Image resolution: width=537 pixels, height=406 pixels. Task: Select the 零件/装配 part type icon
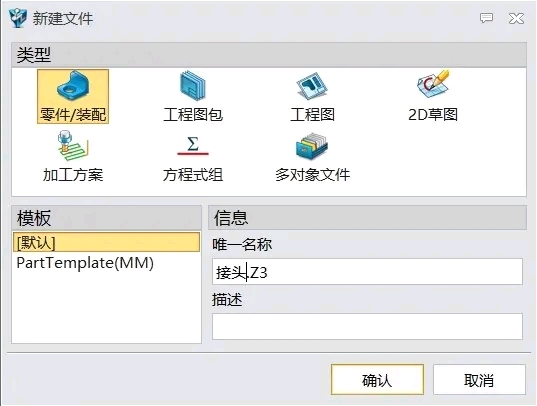[73, 85]
